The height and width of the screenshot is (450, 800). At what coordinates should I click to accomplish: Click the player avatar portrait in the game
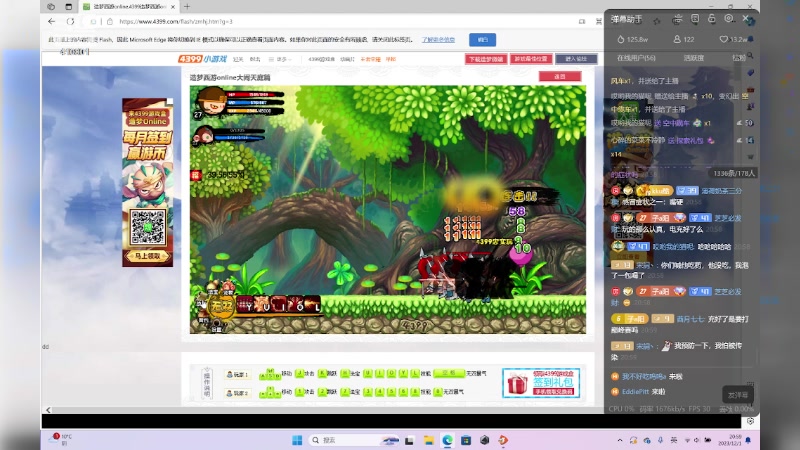(210, 101)
